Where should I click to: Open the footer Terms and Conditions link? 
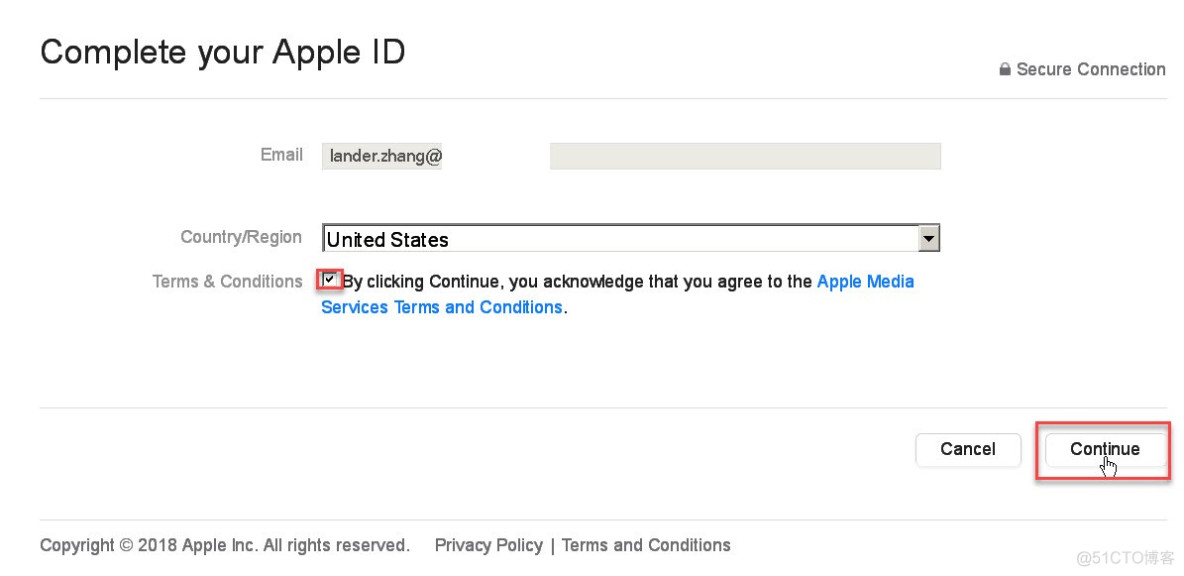pos(646,545)
